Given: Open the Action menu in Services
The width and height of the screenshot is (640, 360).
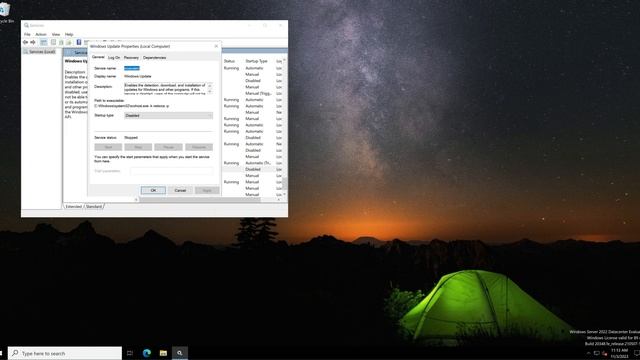Looking at the screenshot, I should point(41,34).
